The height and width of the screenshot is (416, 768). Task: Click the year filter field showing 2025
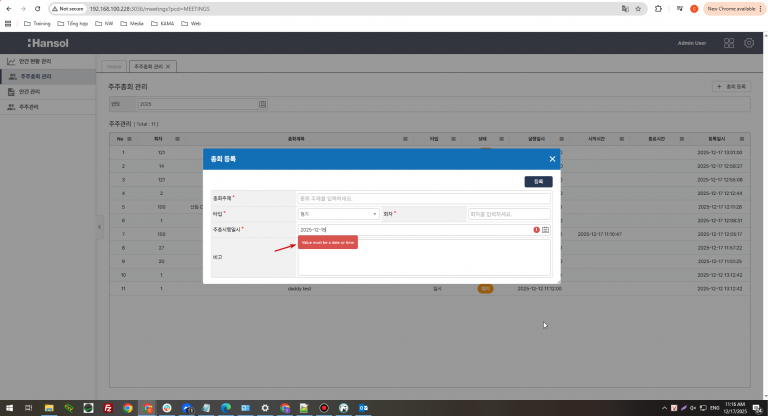coord(198,104)
